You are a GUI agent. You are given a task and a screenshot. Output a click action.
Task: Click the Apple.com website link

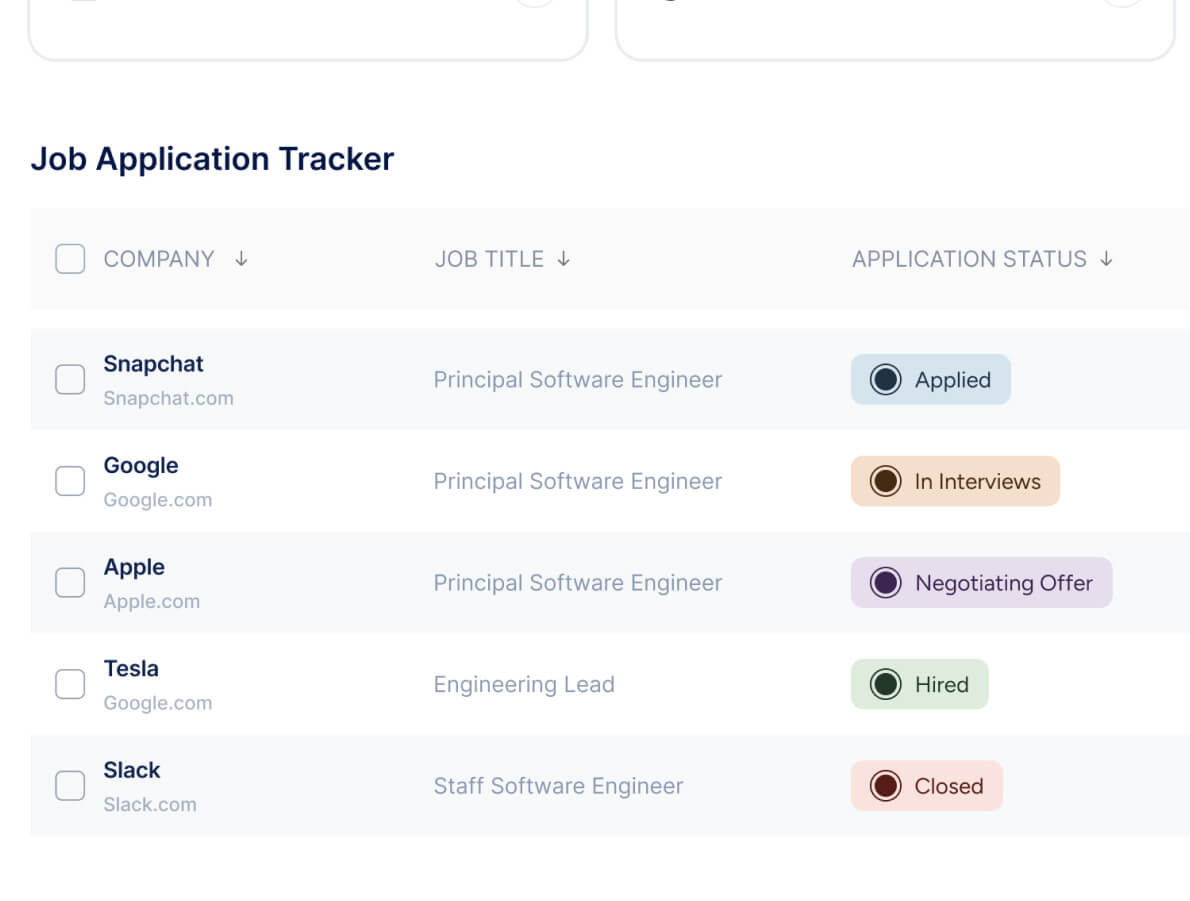coord(152,601)
